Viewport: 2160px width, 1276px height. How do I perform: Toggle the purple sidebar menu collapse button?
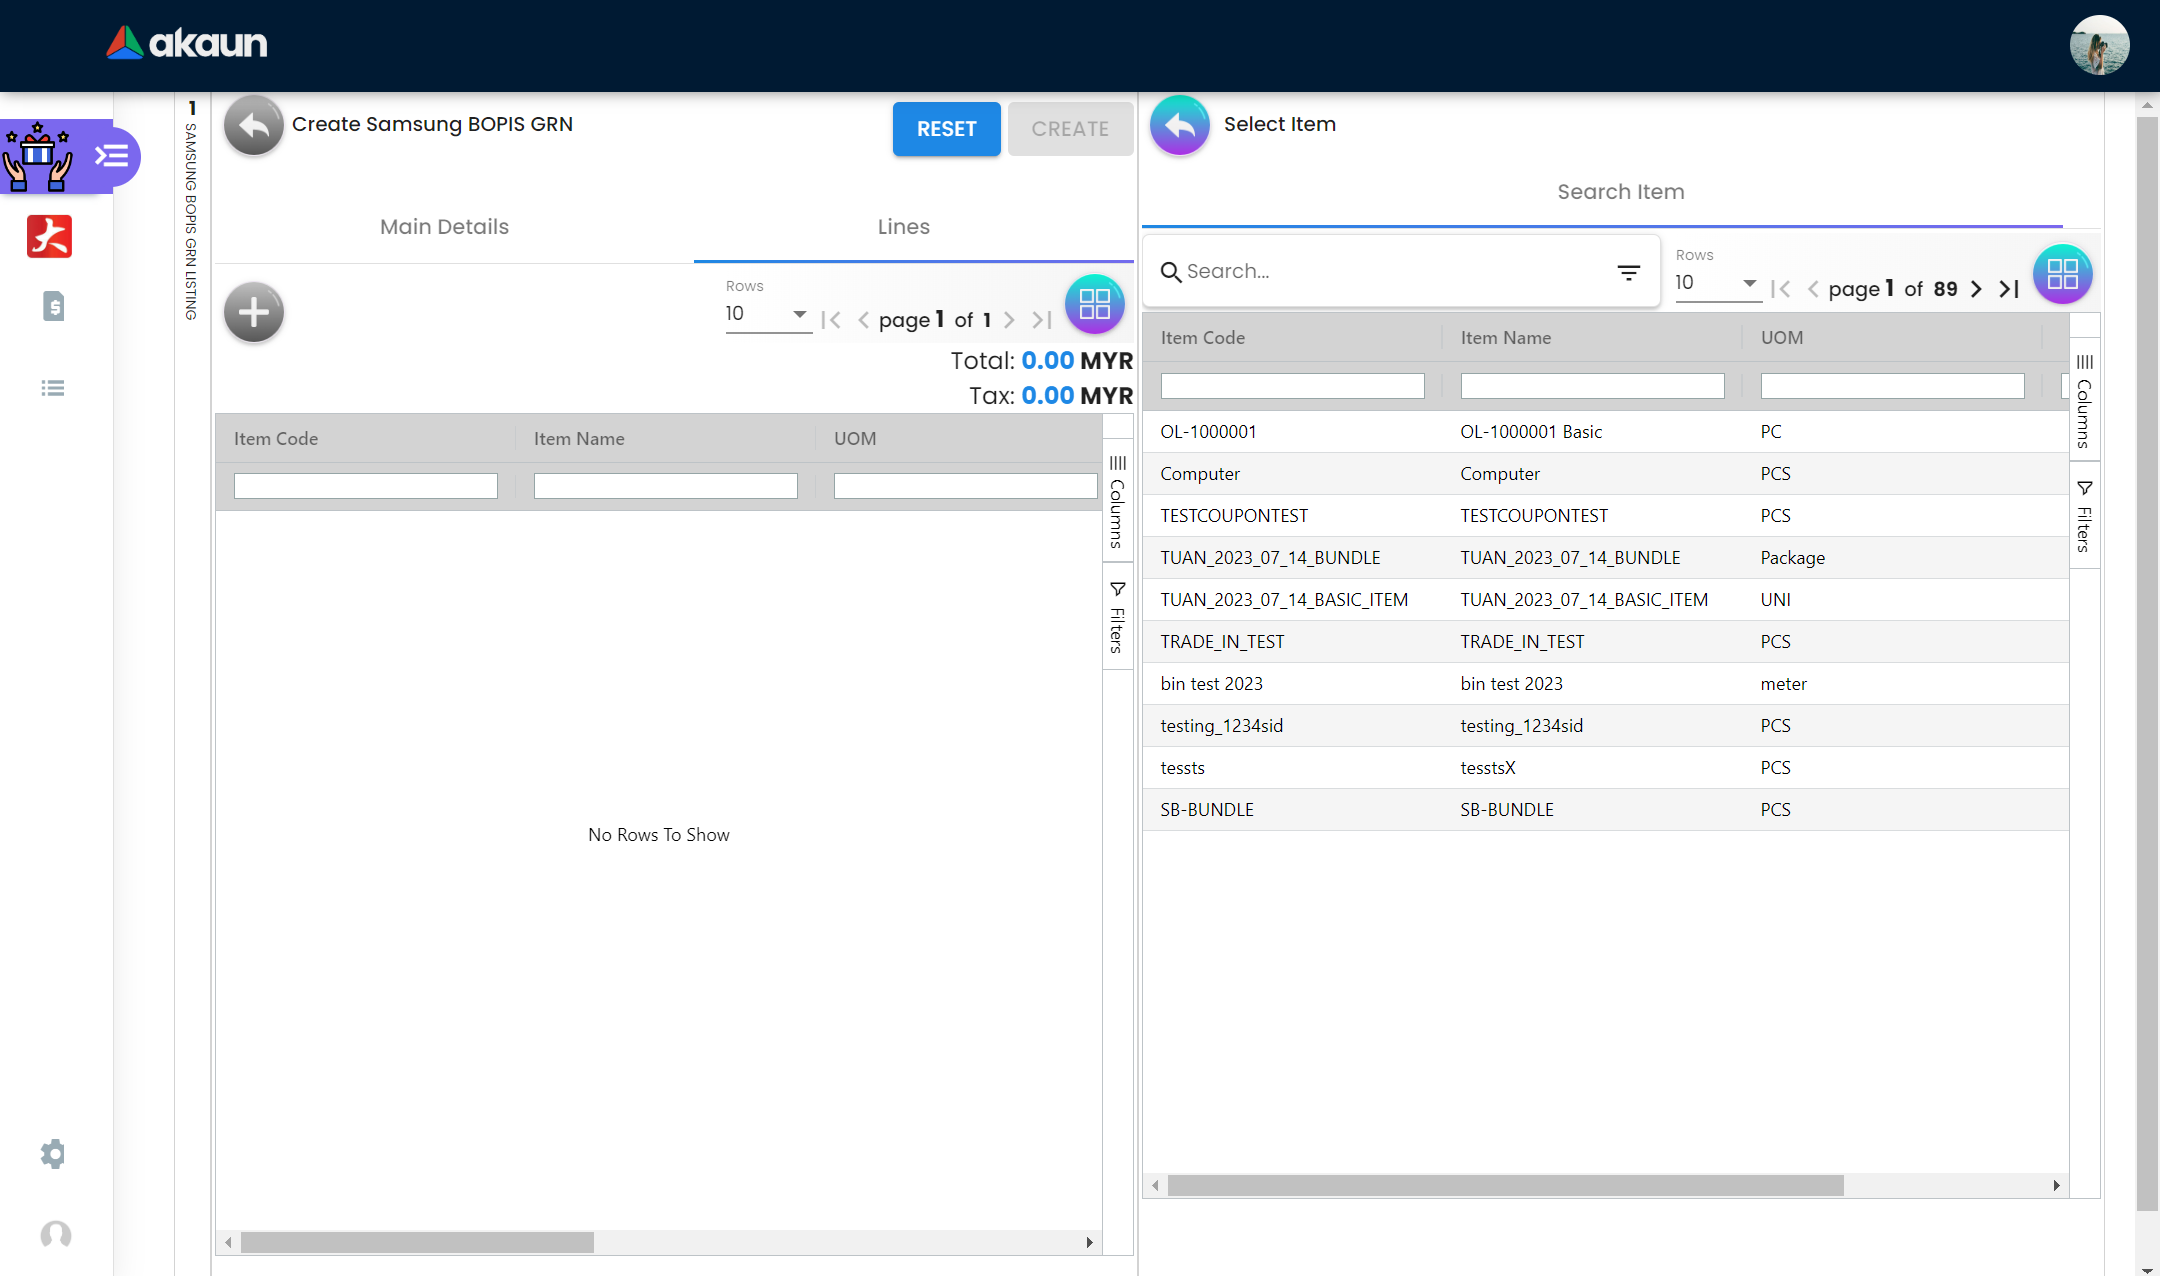coord(112,156)
